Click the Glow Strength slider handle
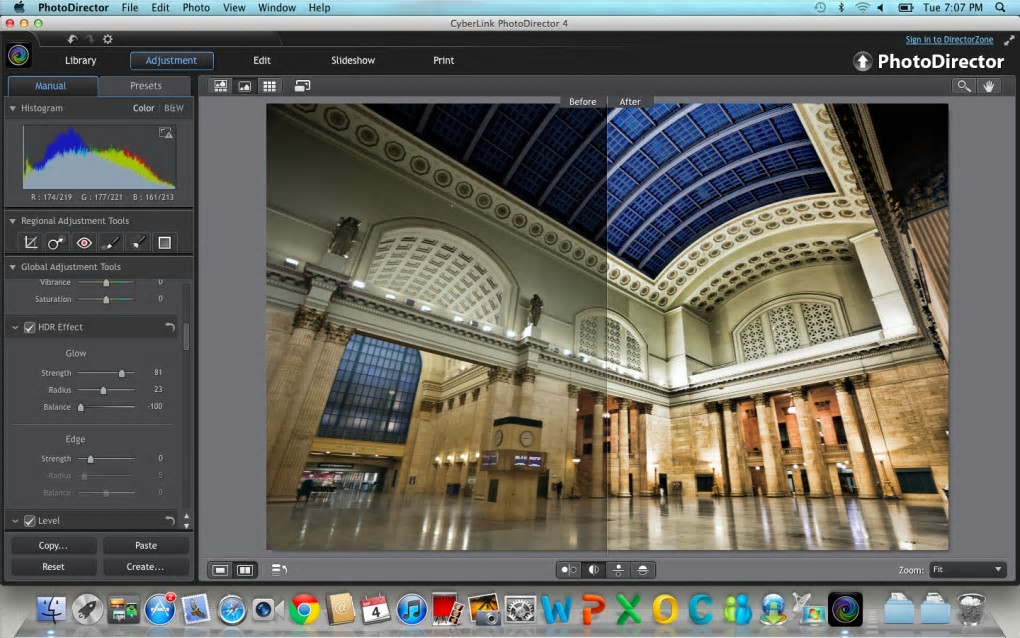The height and width of the screenshot is (638, 1020). tap(122, 373)
